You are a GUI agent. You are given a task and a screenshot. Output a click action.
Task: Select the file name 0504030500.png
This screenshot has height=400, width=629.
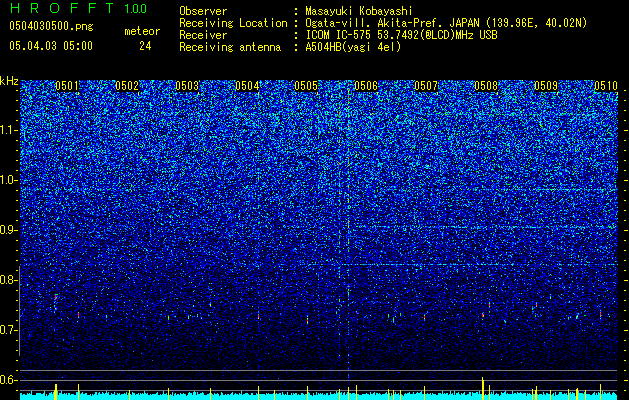(x=51, y=26)
